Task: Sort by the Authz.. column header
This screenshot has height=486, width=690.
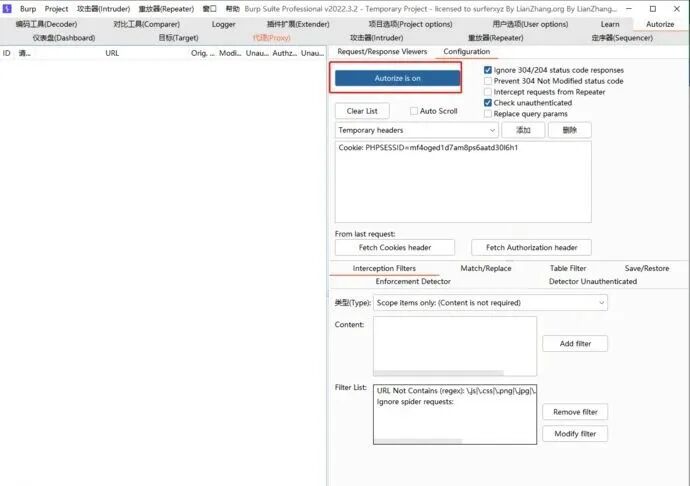Action: coord(284,53)
